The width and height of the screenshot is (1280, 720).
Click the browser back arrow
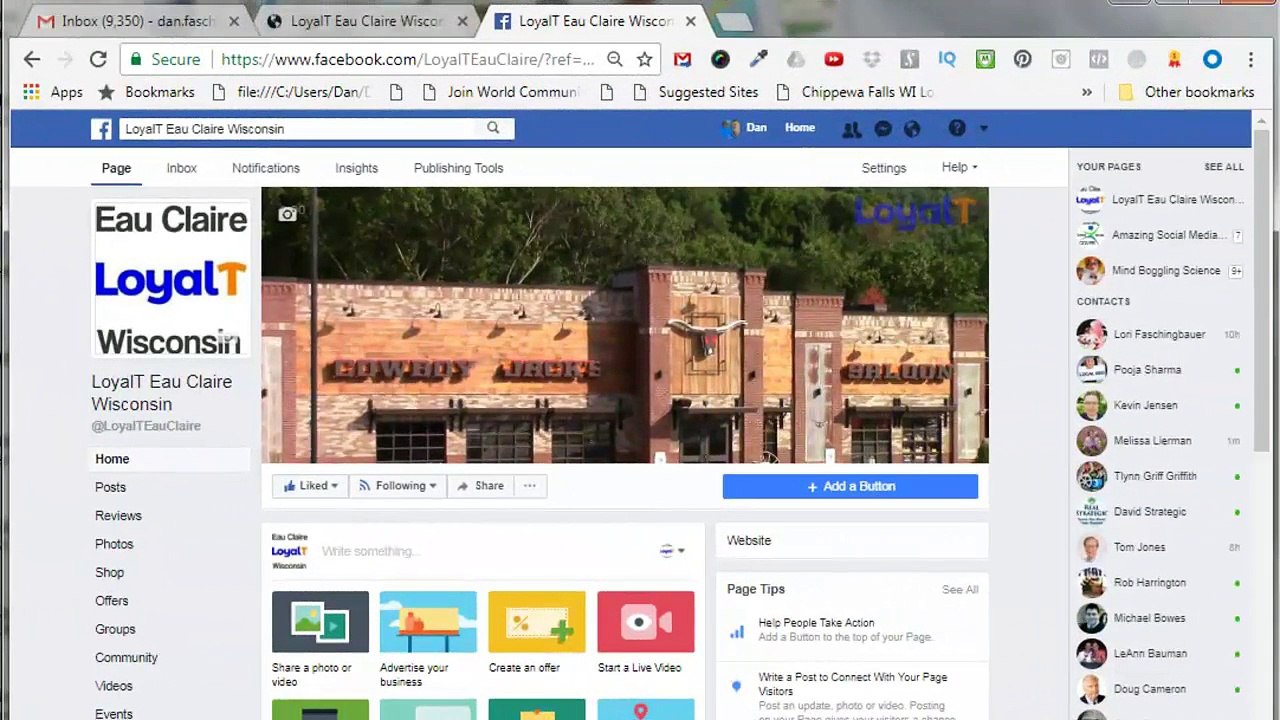click(x=32, y=59)
